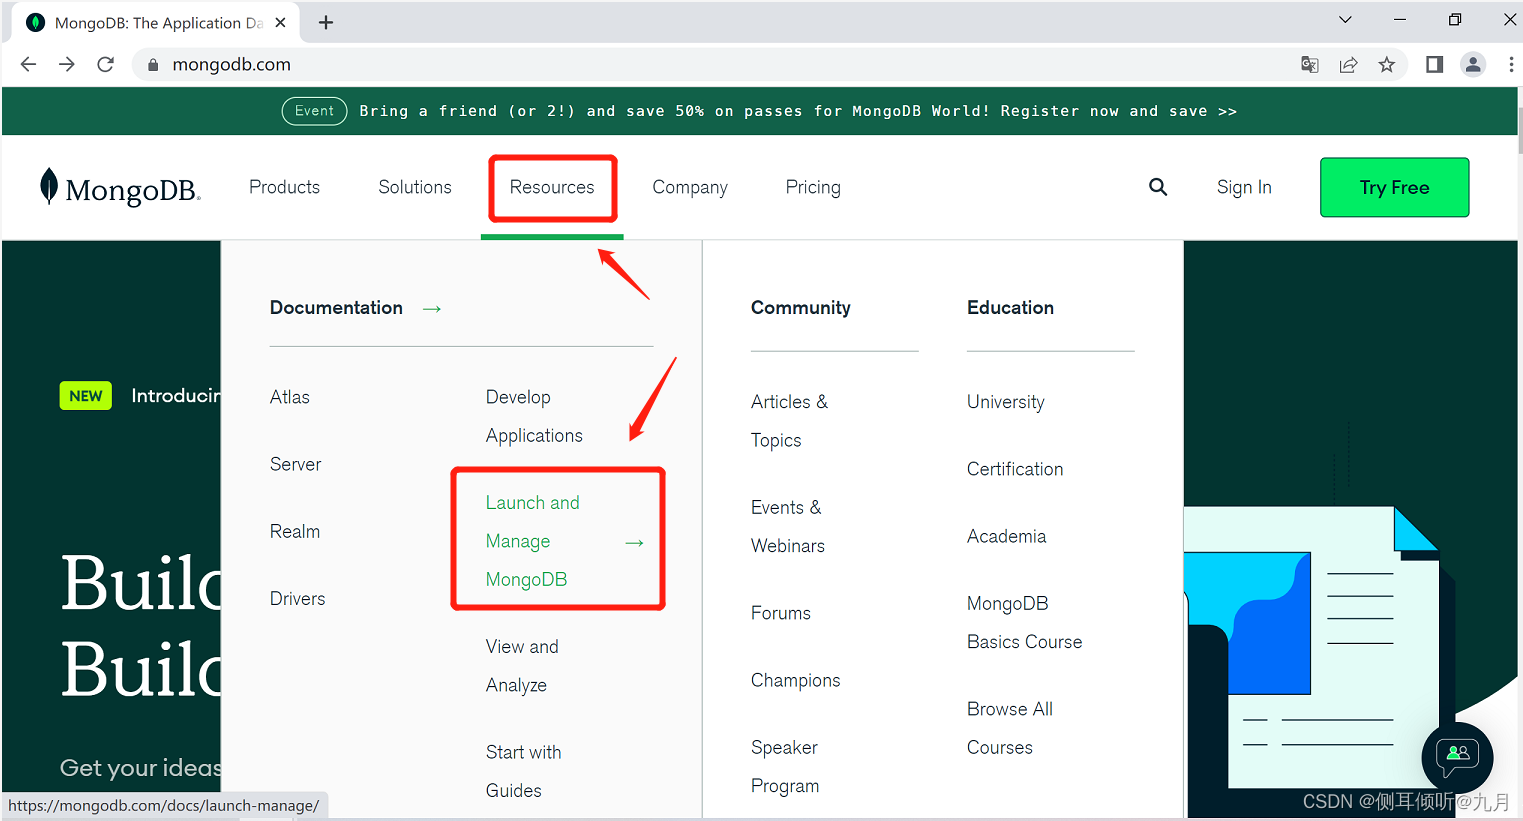Open Launch and Manage MongoDB link
Screen dimensions: 1523x821
pyautogui.click(x=533, y=541)
